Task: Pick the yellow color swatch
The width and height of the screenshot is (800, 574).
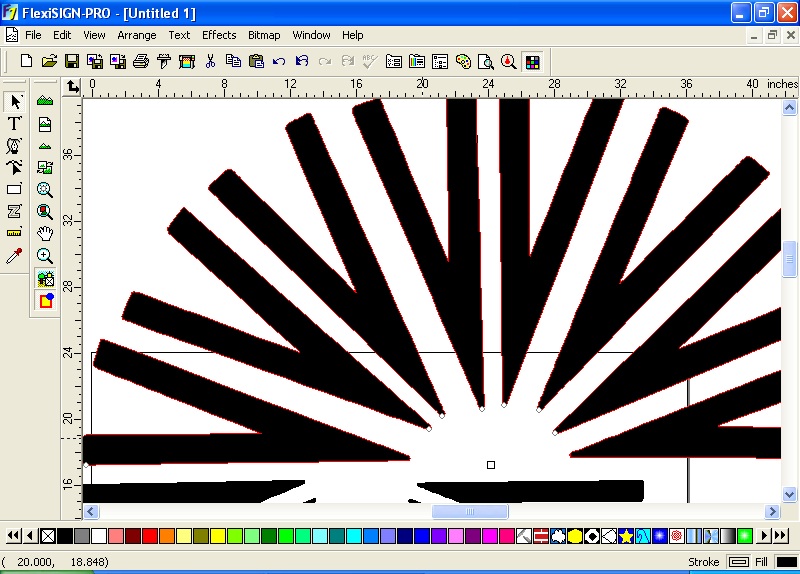Action: [x=218, y=536]
